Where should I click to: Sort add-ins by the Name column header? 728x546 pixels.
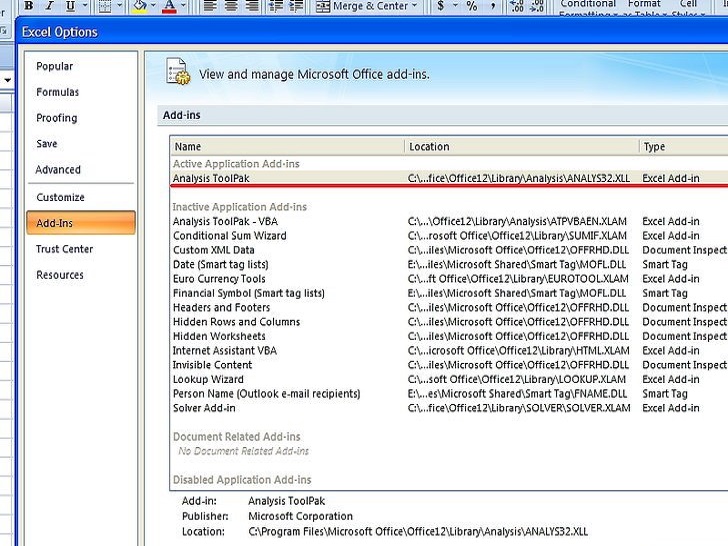[x=287, y=146]
